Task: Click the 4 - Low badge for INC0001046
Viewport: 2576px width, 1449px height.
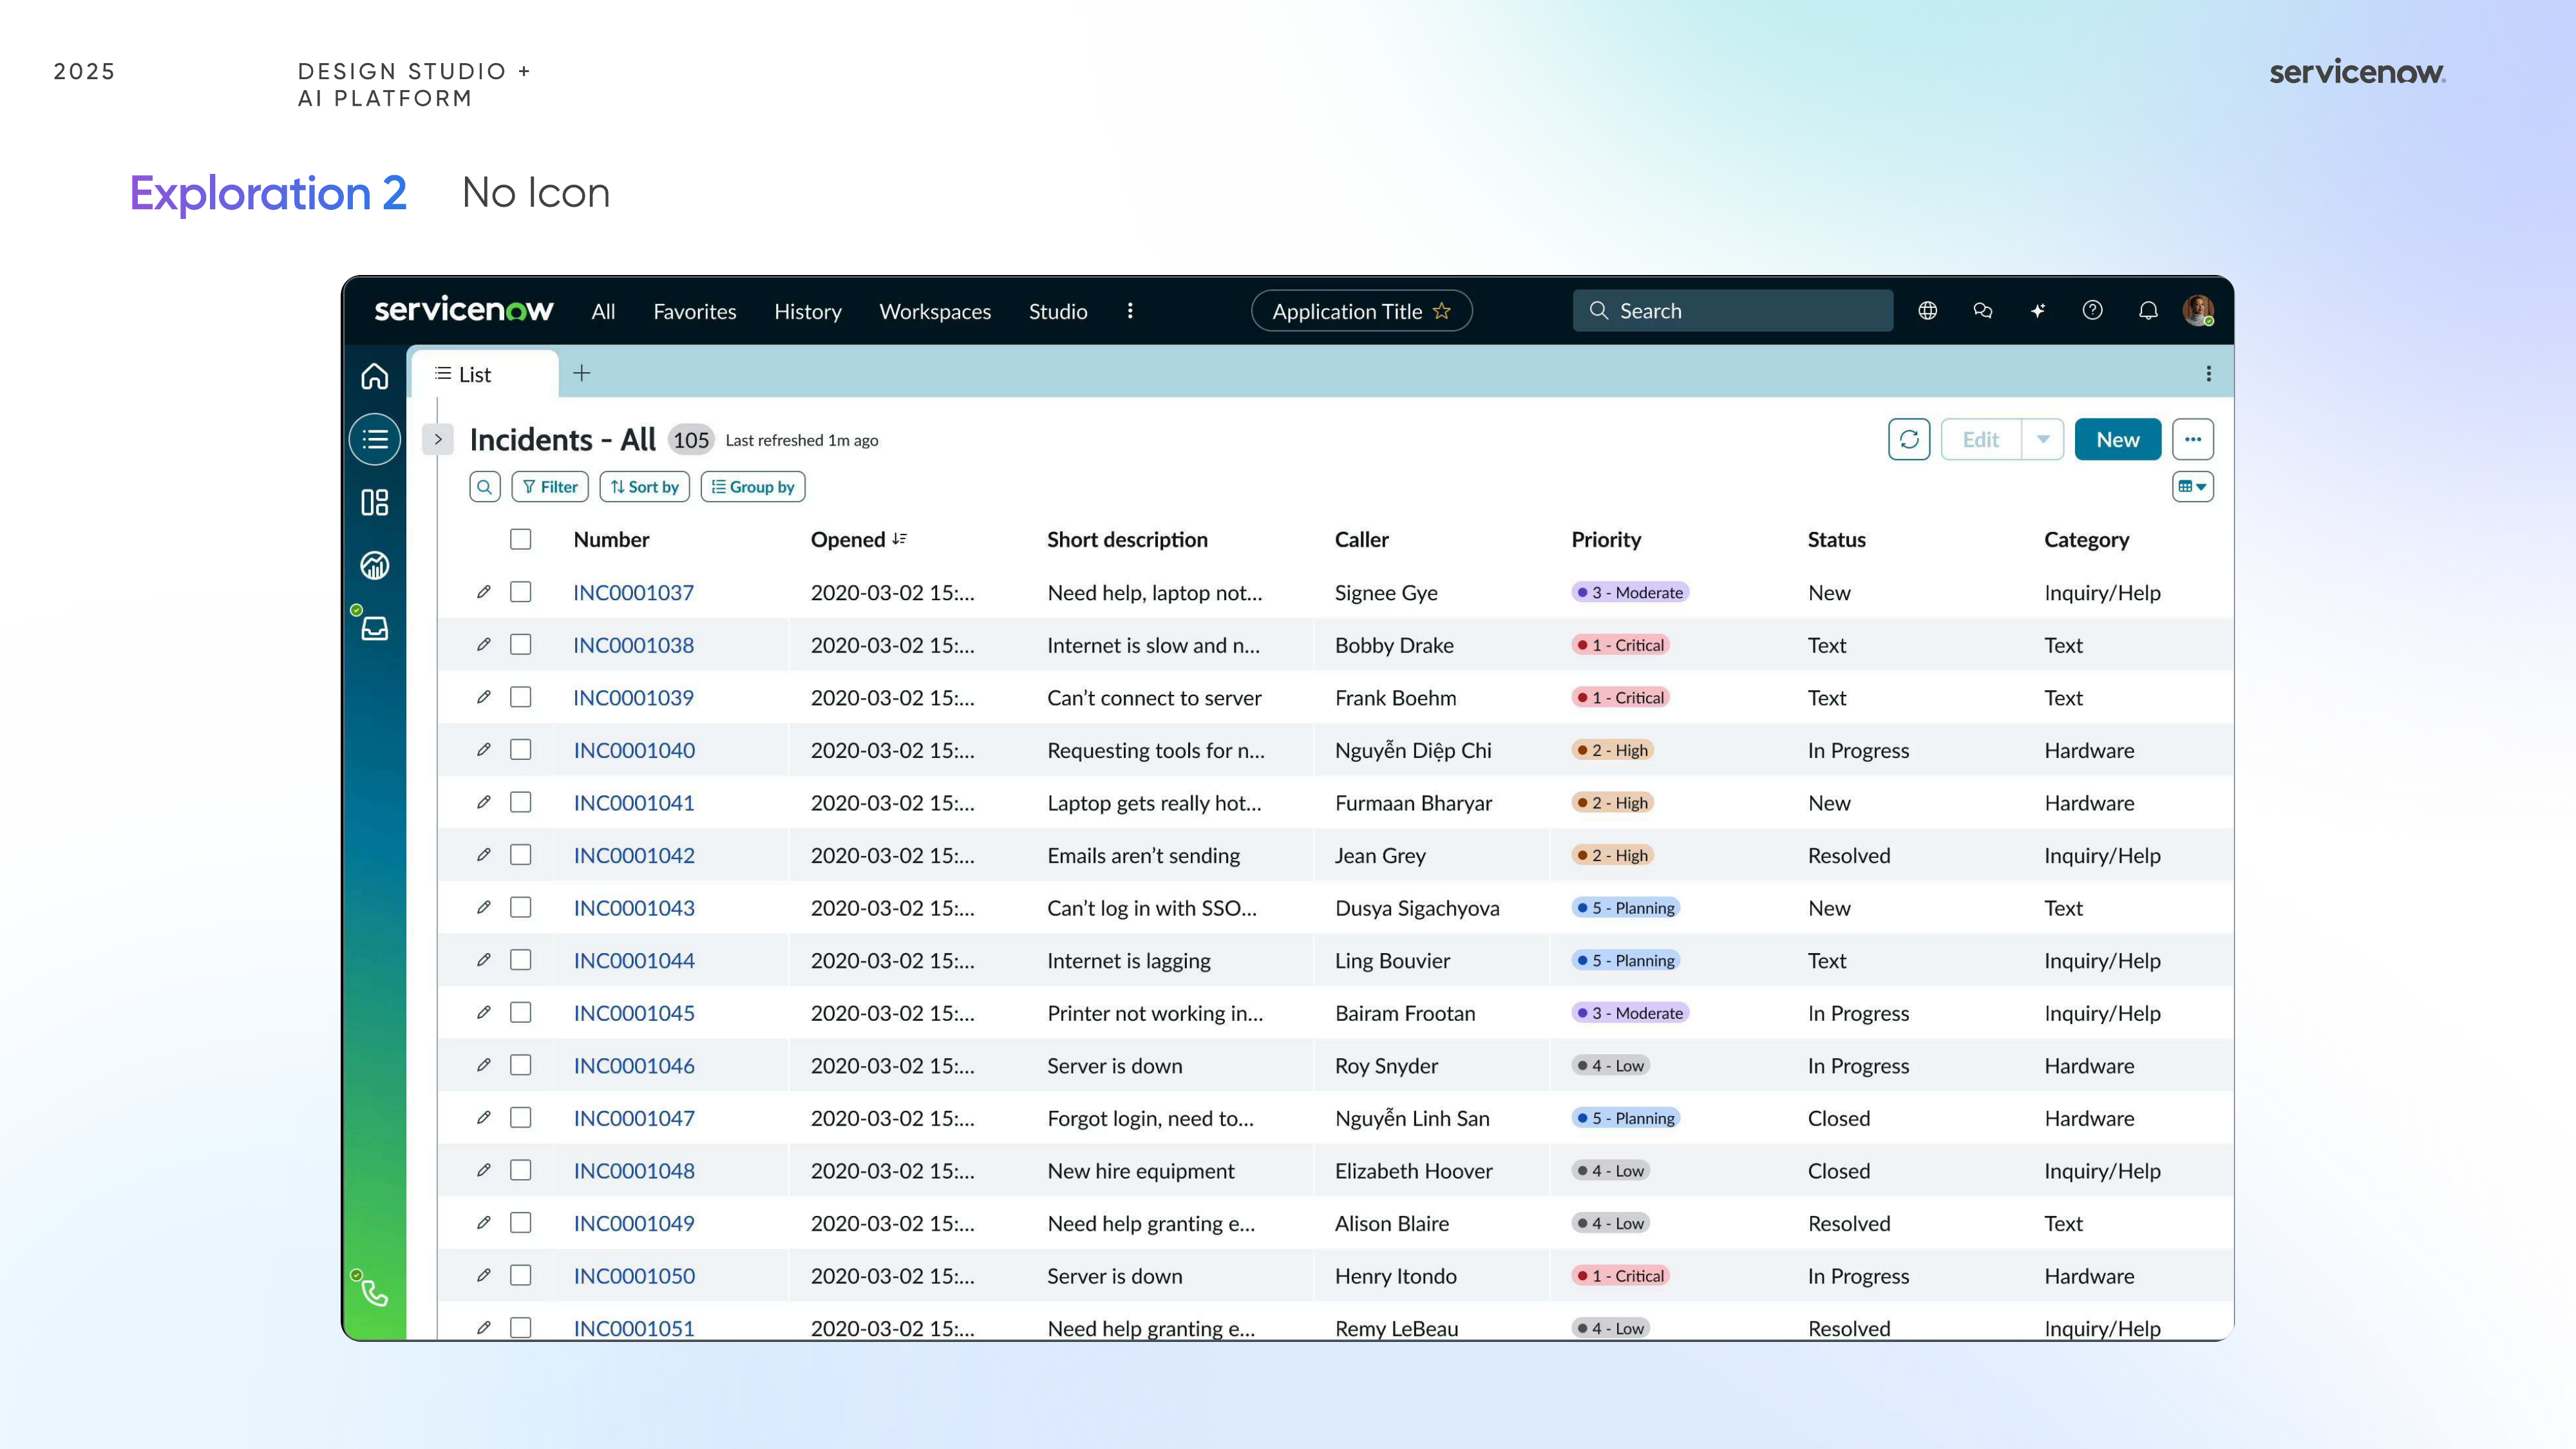Action: (1610, 1065)
